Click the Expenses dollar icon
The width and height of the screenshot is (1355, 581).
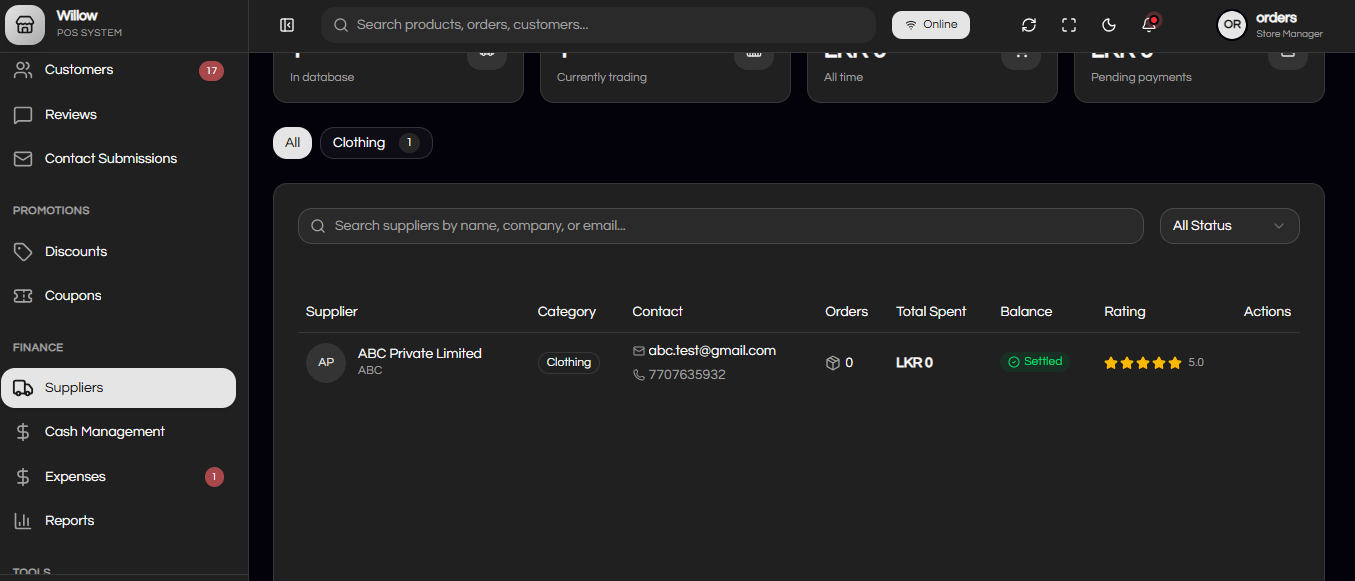tap(23, 477)
